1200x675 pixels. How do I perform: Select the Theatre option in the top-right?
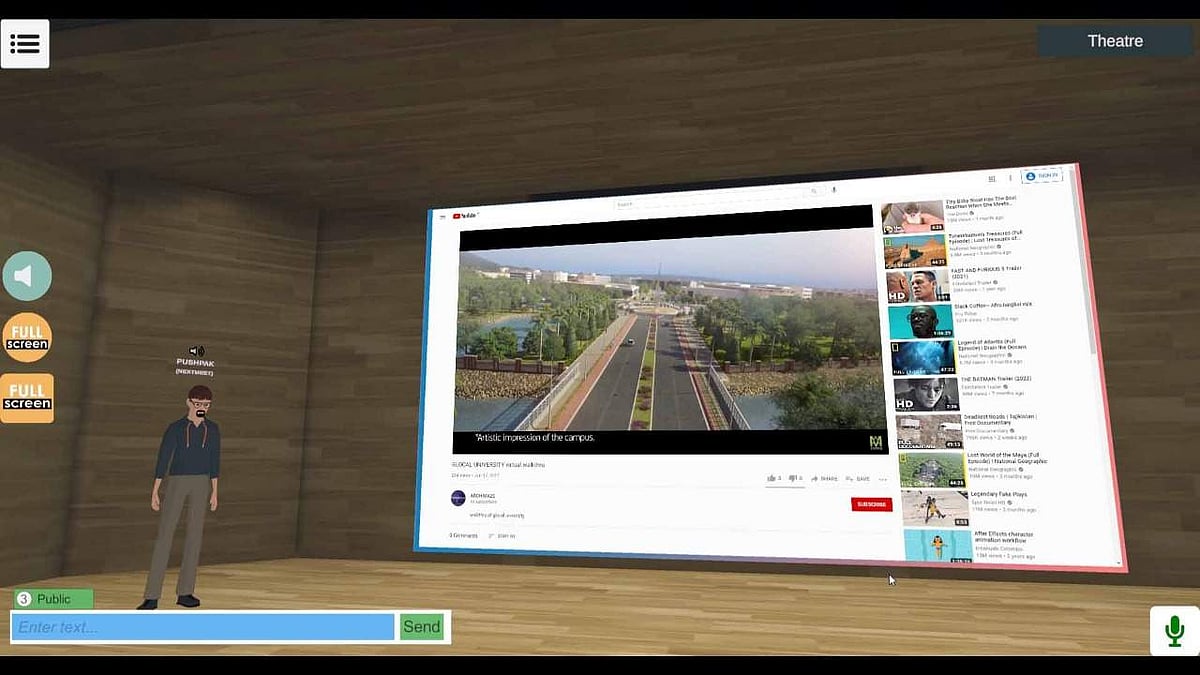pos(1114,41)
